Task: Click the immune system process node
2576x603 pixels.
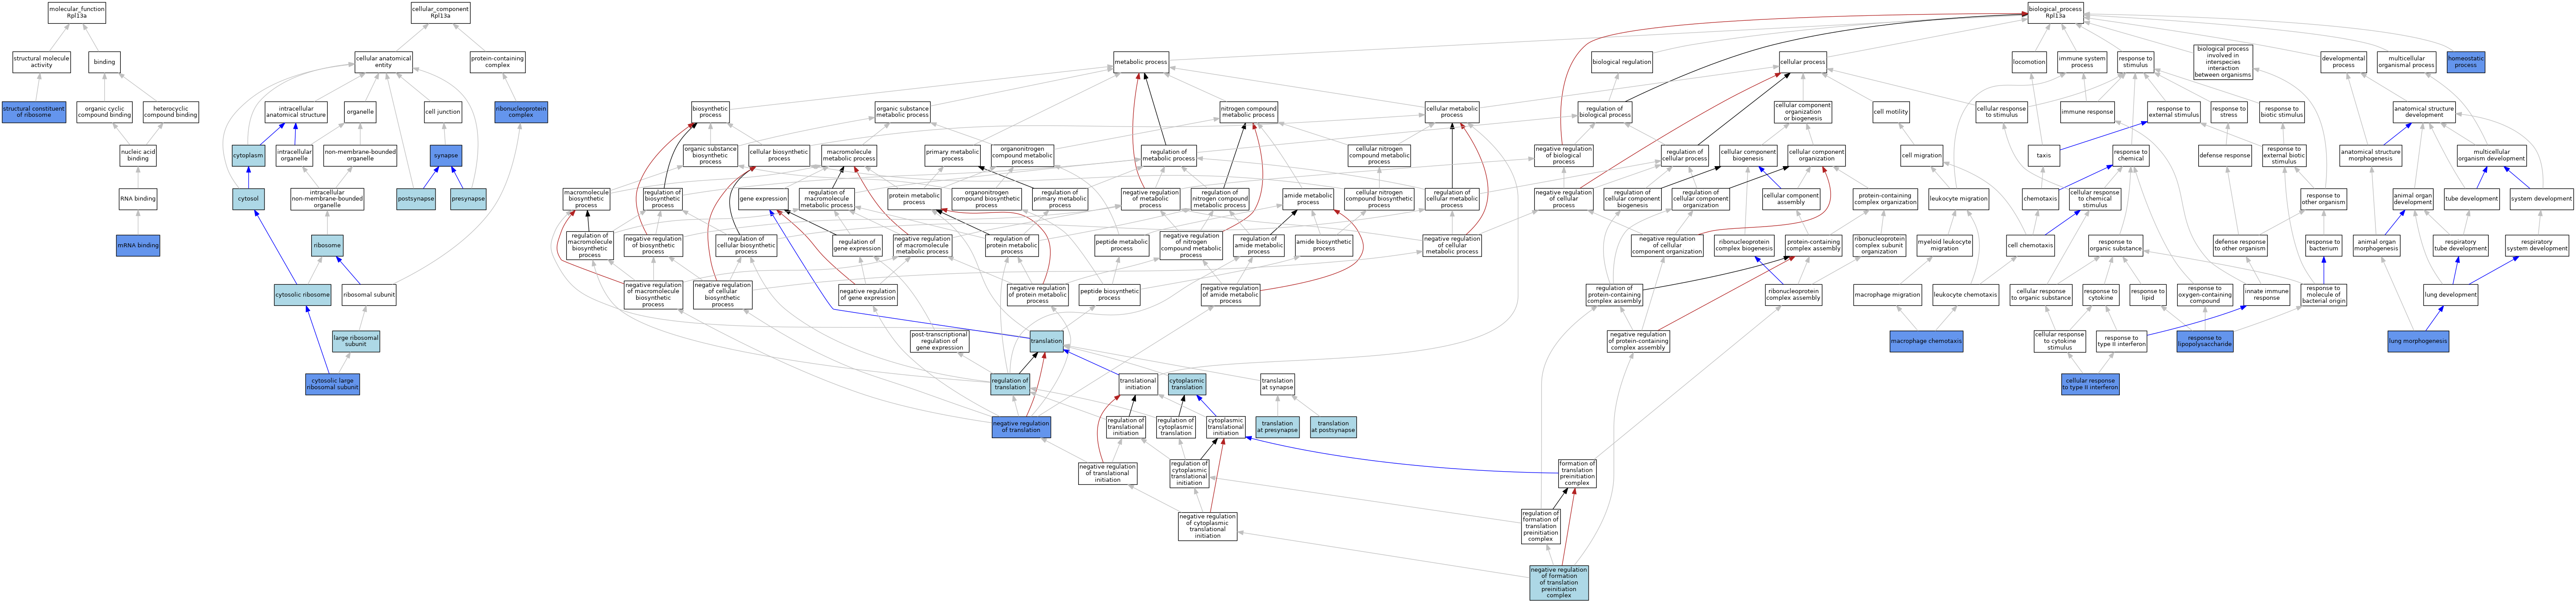Action: pos(2082,62)
